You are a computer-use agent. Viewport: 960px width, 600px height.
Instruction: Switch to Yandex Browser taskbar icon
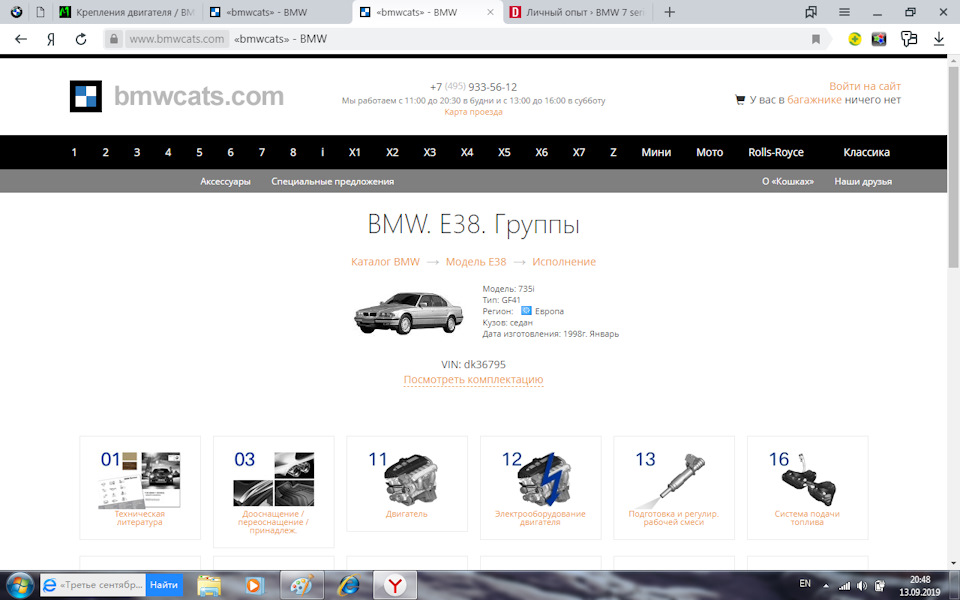[396, 585]
